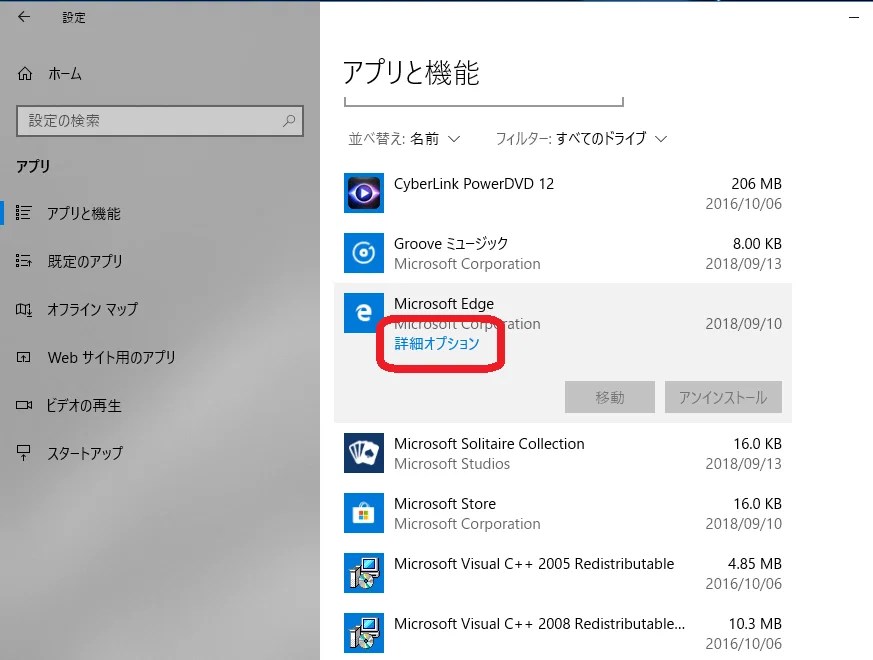Focus the 設定の検索 search field
The image size is (873, 660).
pyautogui.click(x=160, y=120)
